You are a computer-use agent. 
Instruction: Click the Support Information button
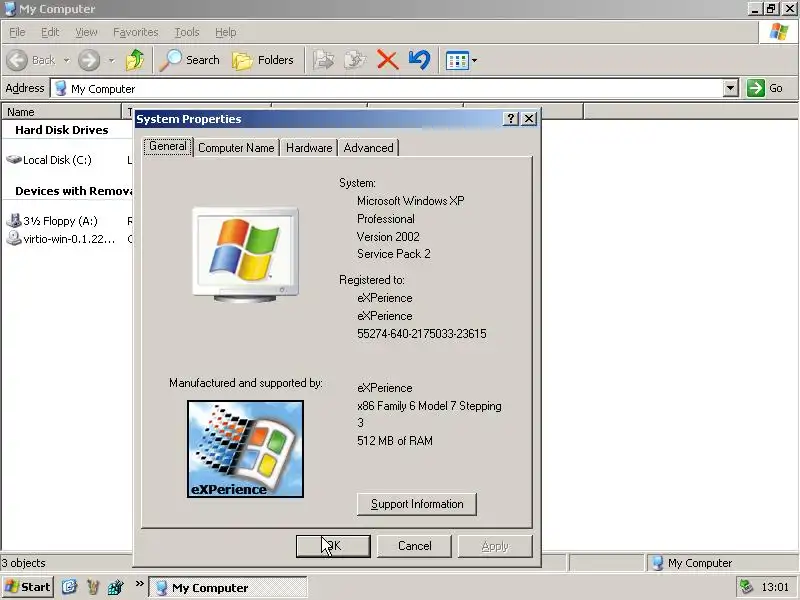[x=417, y=504]
